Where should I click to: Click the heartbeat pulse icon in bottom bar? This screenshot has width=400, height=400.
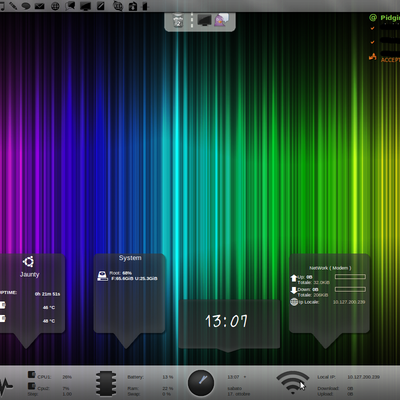(x=6, y=385)
